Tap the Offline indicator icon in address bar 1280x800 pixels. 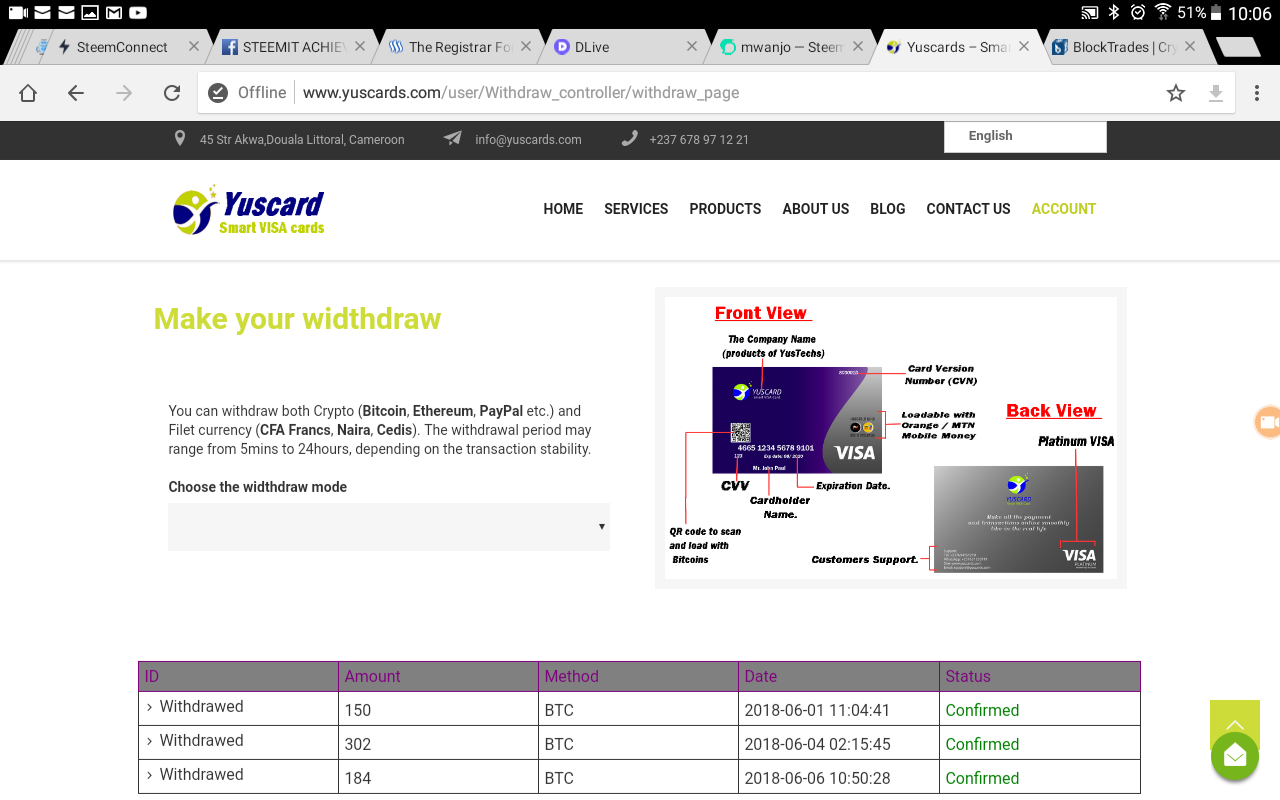tap(218, 93)
